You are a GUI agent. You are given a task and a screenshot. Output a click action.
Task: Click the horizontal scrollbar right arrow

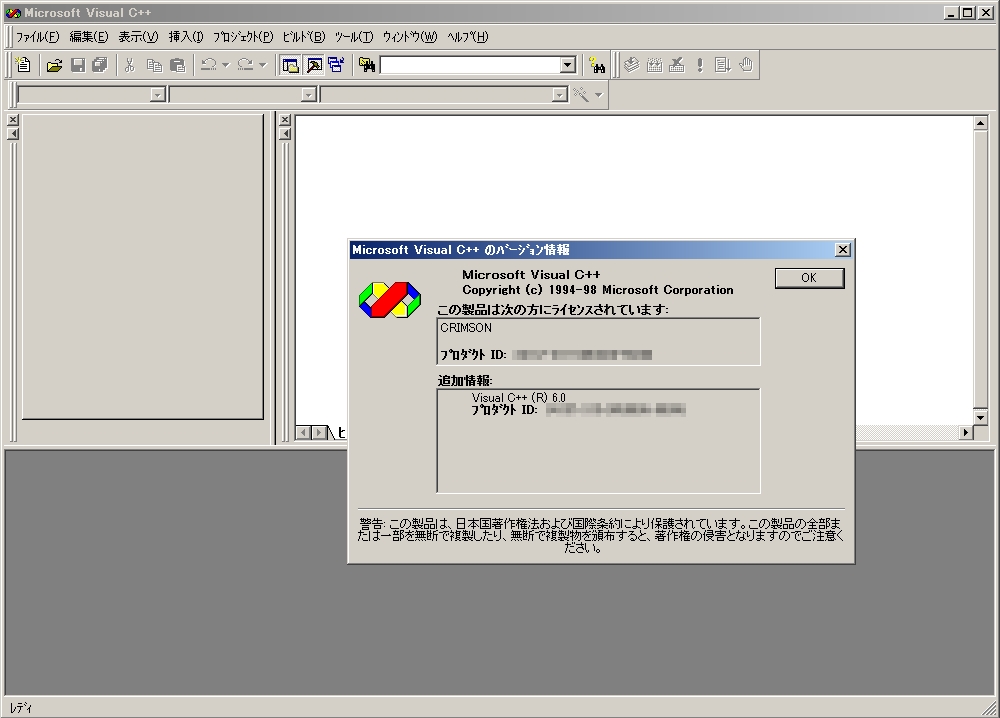966,432
